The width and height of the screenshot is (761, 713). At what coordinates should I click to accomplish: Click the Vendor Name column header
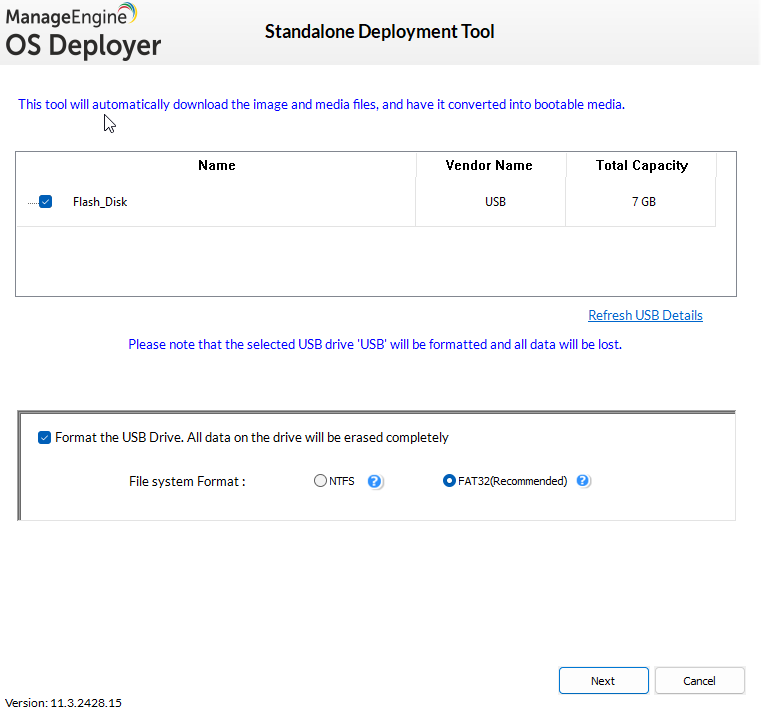click(489, 165)
